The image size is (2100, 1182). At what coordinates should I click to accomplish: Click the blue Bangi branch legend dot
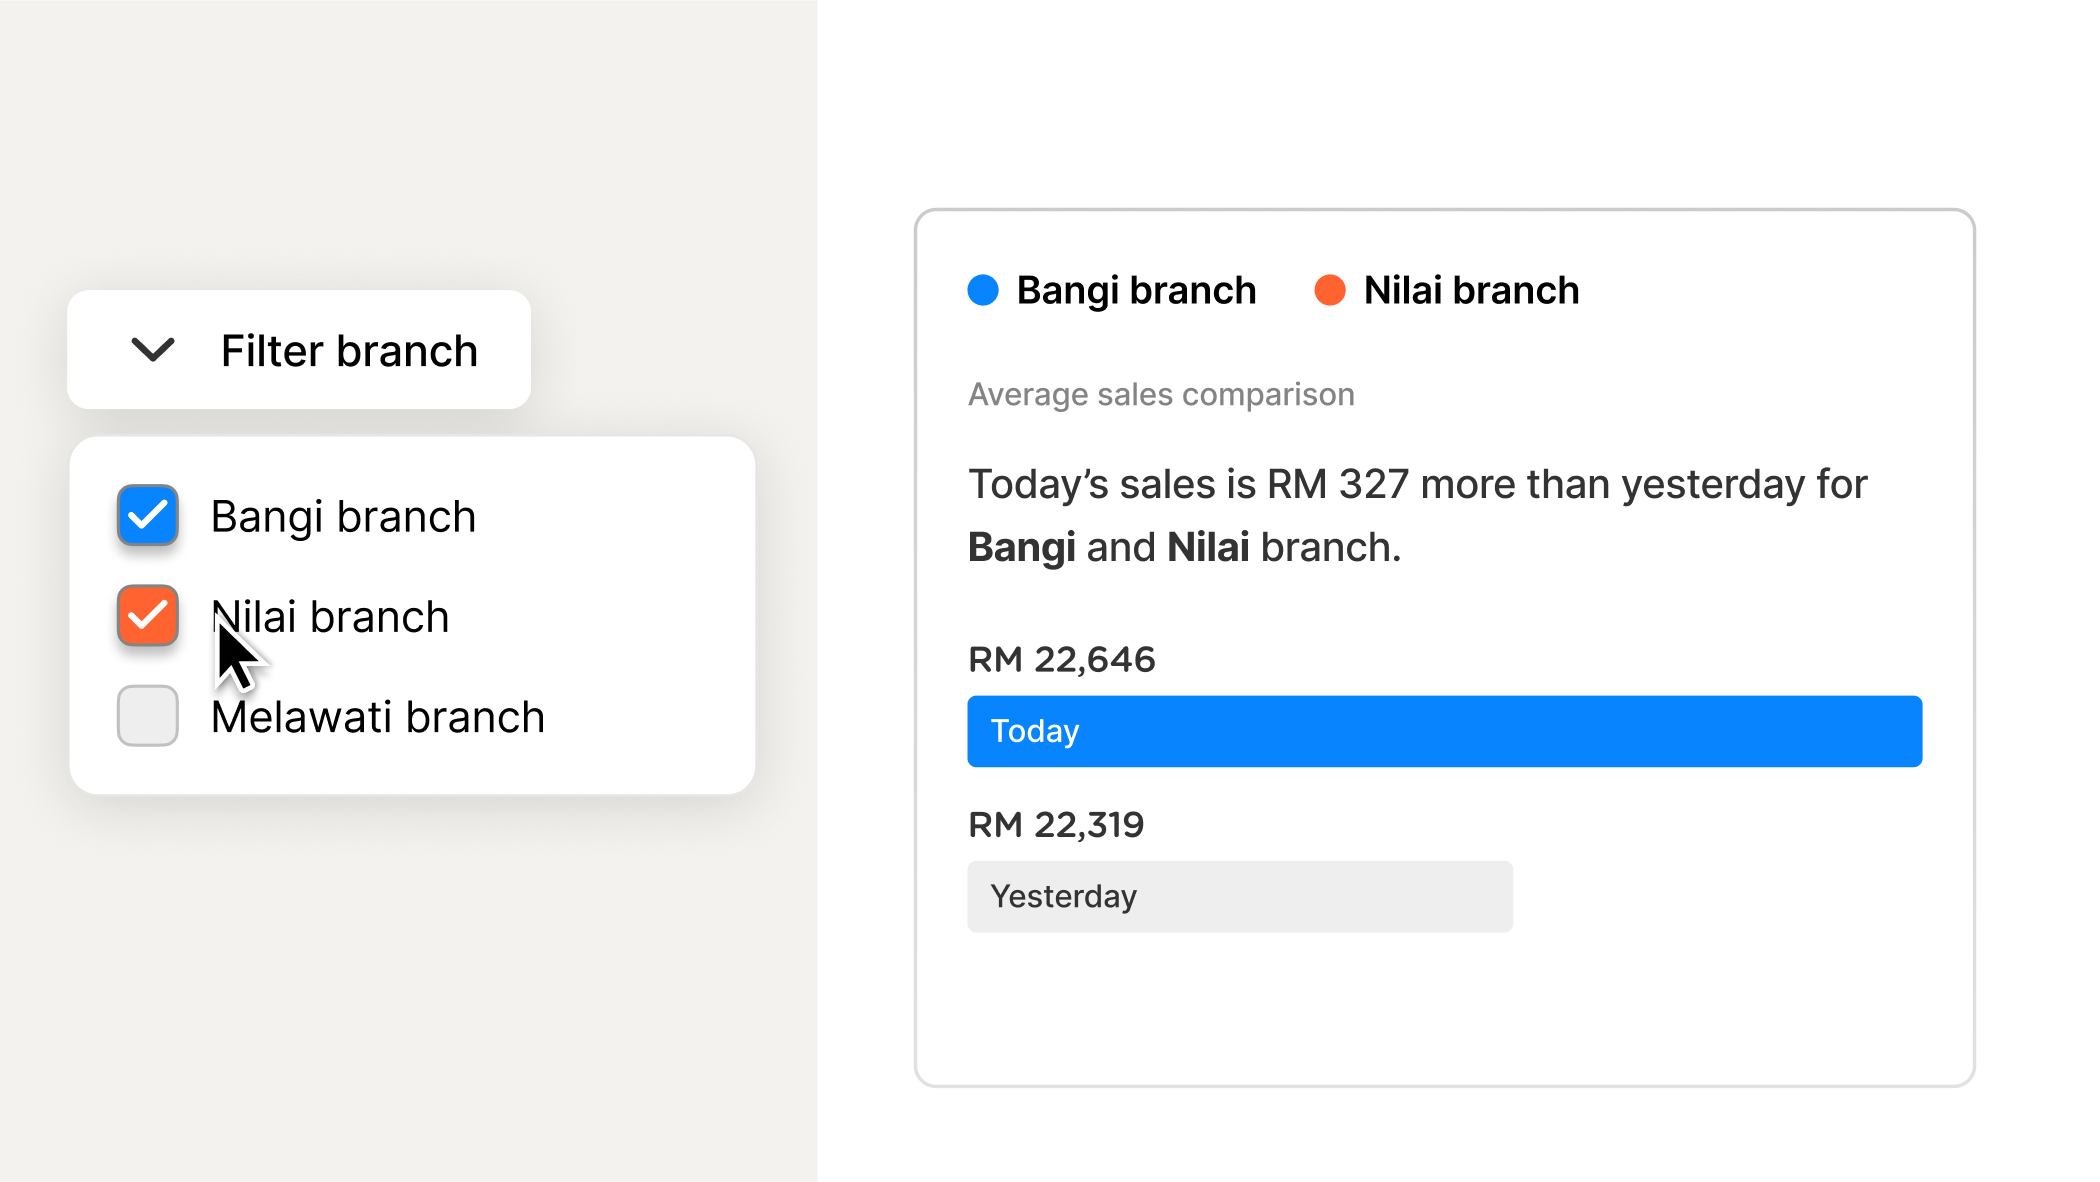(983, 290)
